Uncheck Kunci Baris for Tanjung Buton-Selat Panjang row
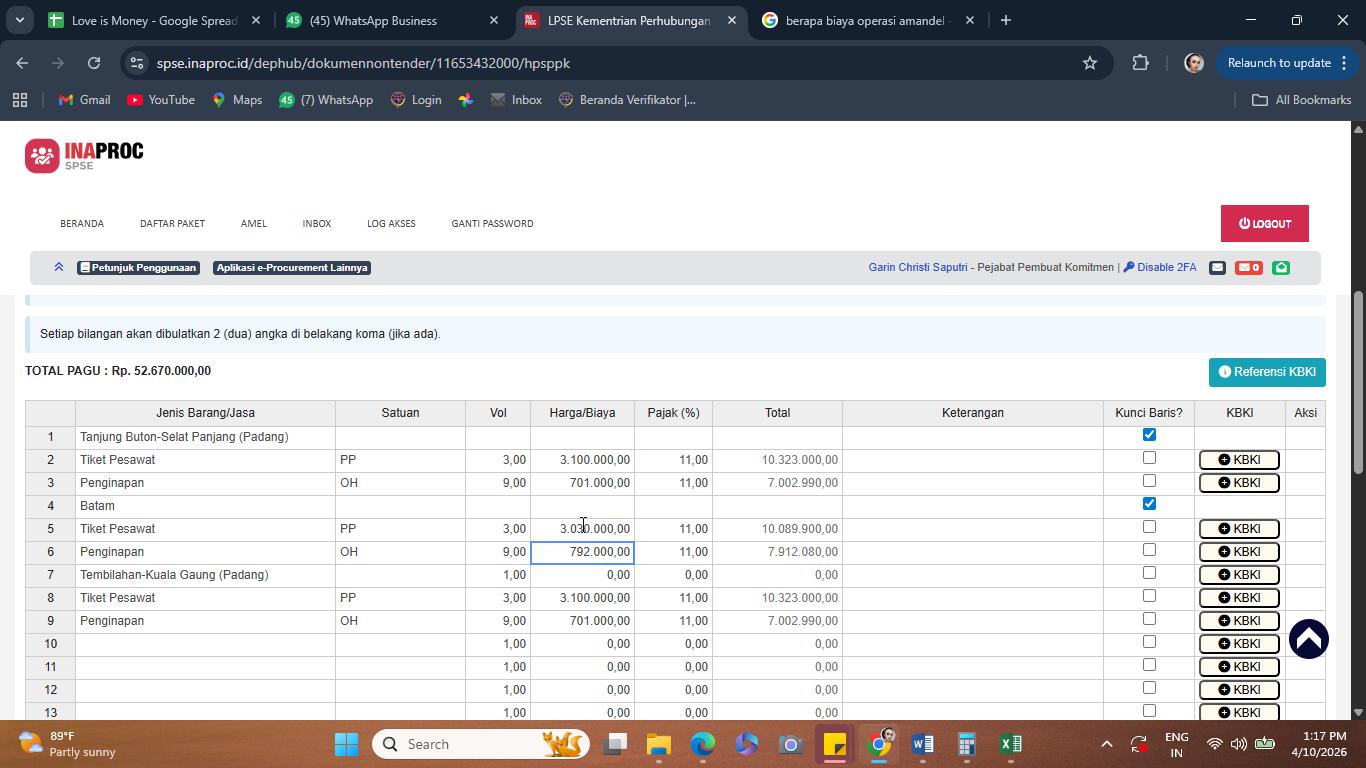This screenshot has width=1366, height=768. point(1149,435)
